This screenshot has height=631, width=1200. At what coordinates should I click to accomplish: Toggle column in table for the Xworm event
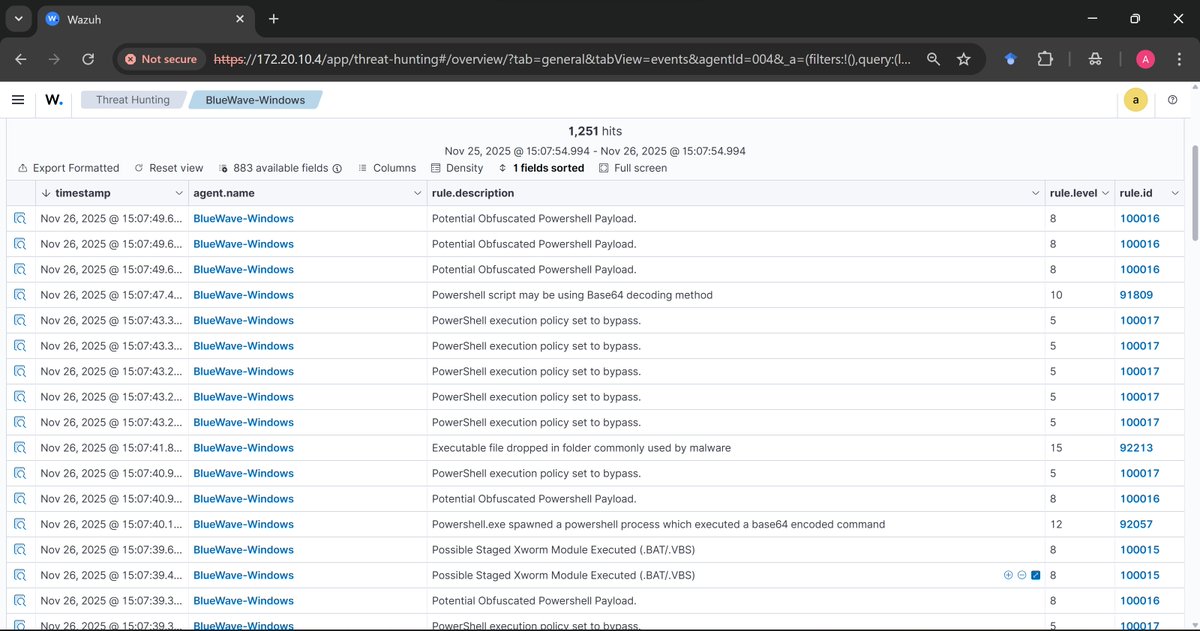pyautogui.click(x=1036, y=575)
